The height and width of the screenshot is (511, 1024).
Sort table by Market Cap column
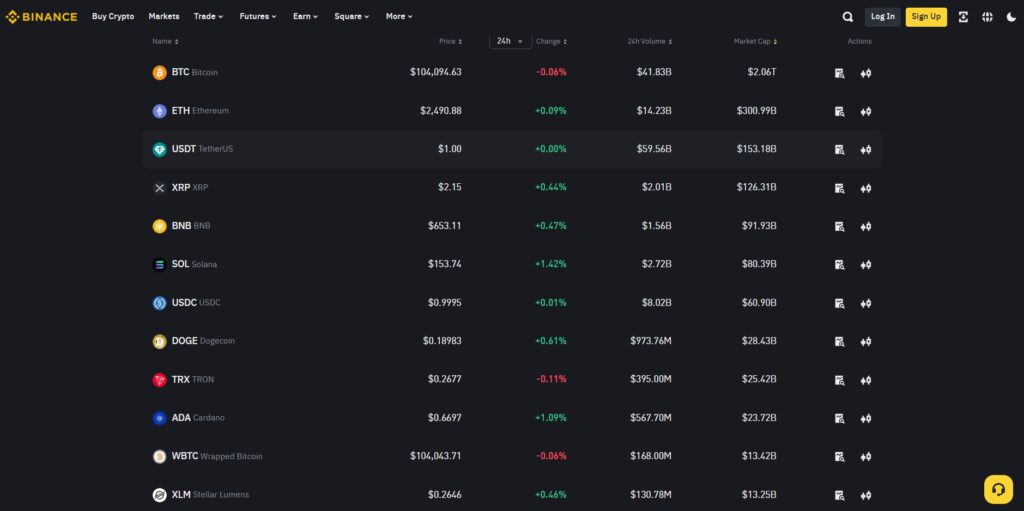(755, 41)
